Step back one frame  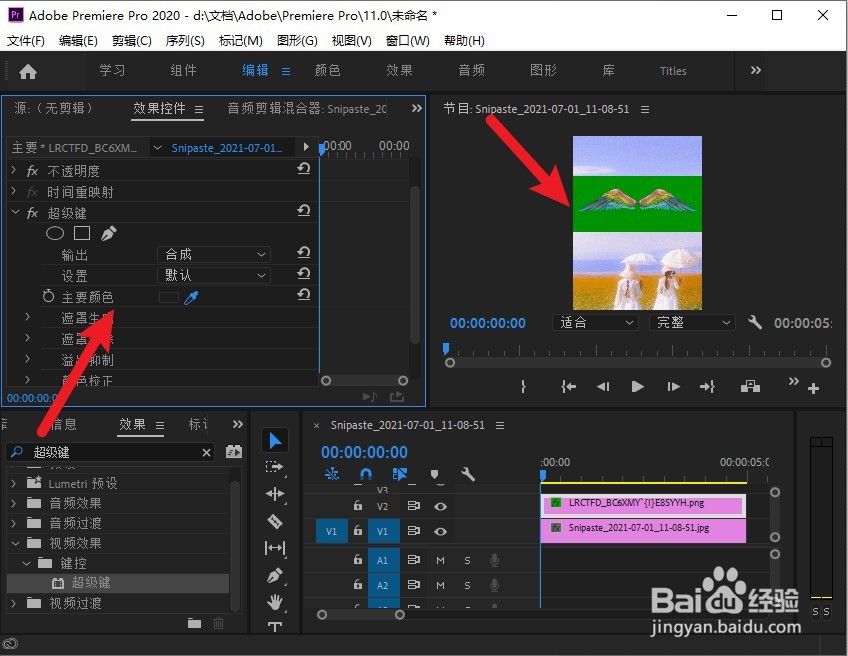(x=603, y=386)
